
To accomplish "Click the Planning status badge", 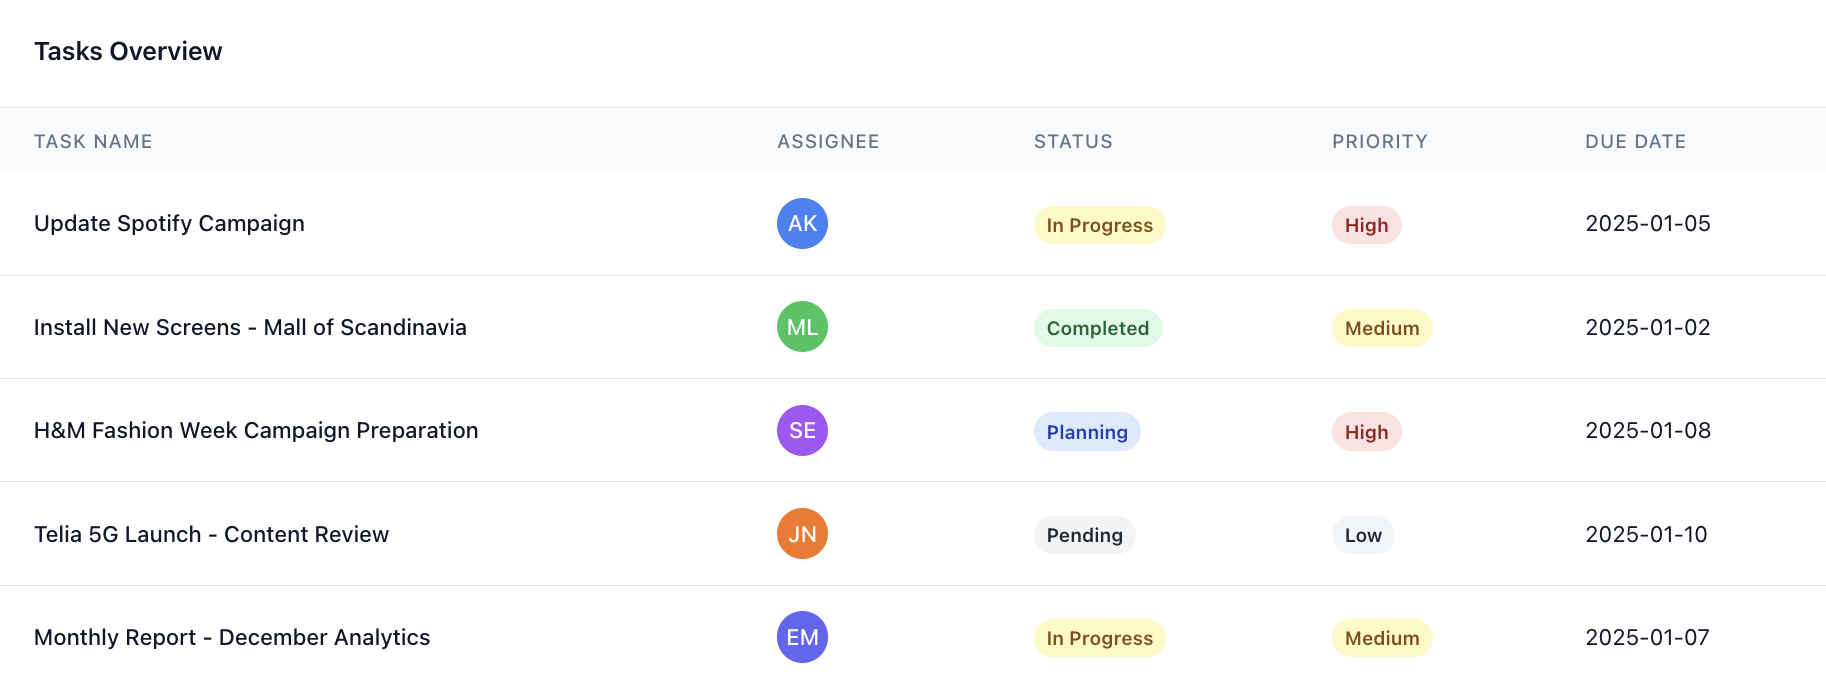I will point(1087,432).
